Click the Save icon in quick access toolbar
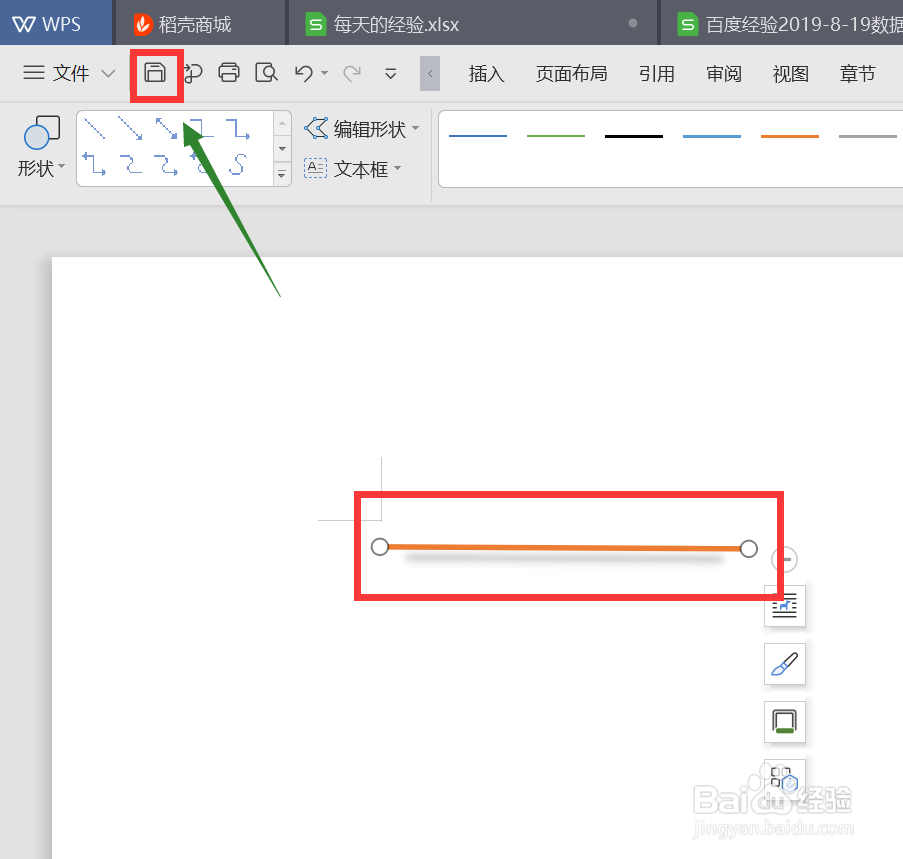Viewport: 903px width, 859px height. (154, 73)
